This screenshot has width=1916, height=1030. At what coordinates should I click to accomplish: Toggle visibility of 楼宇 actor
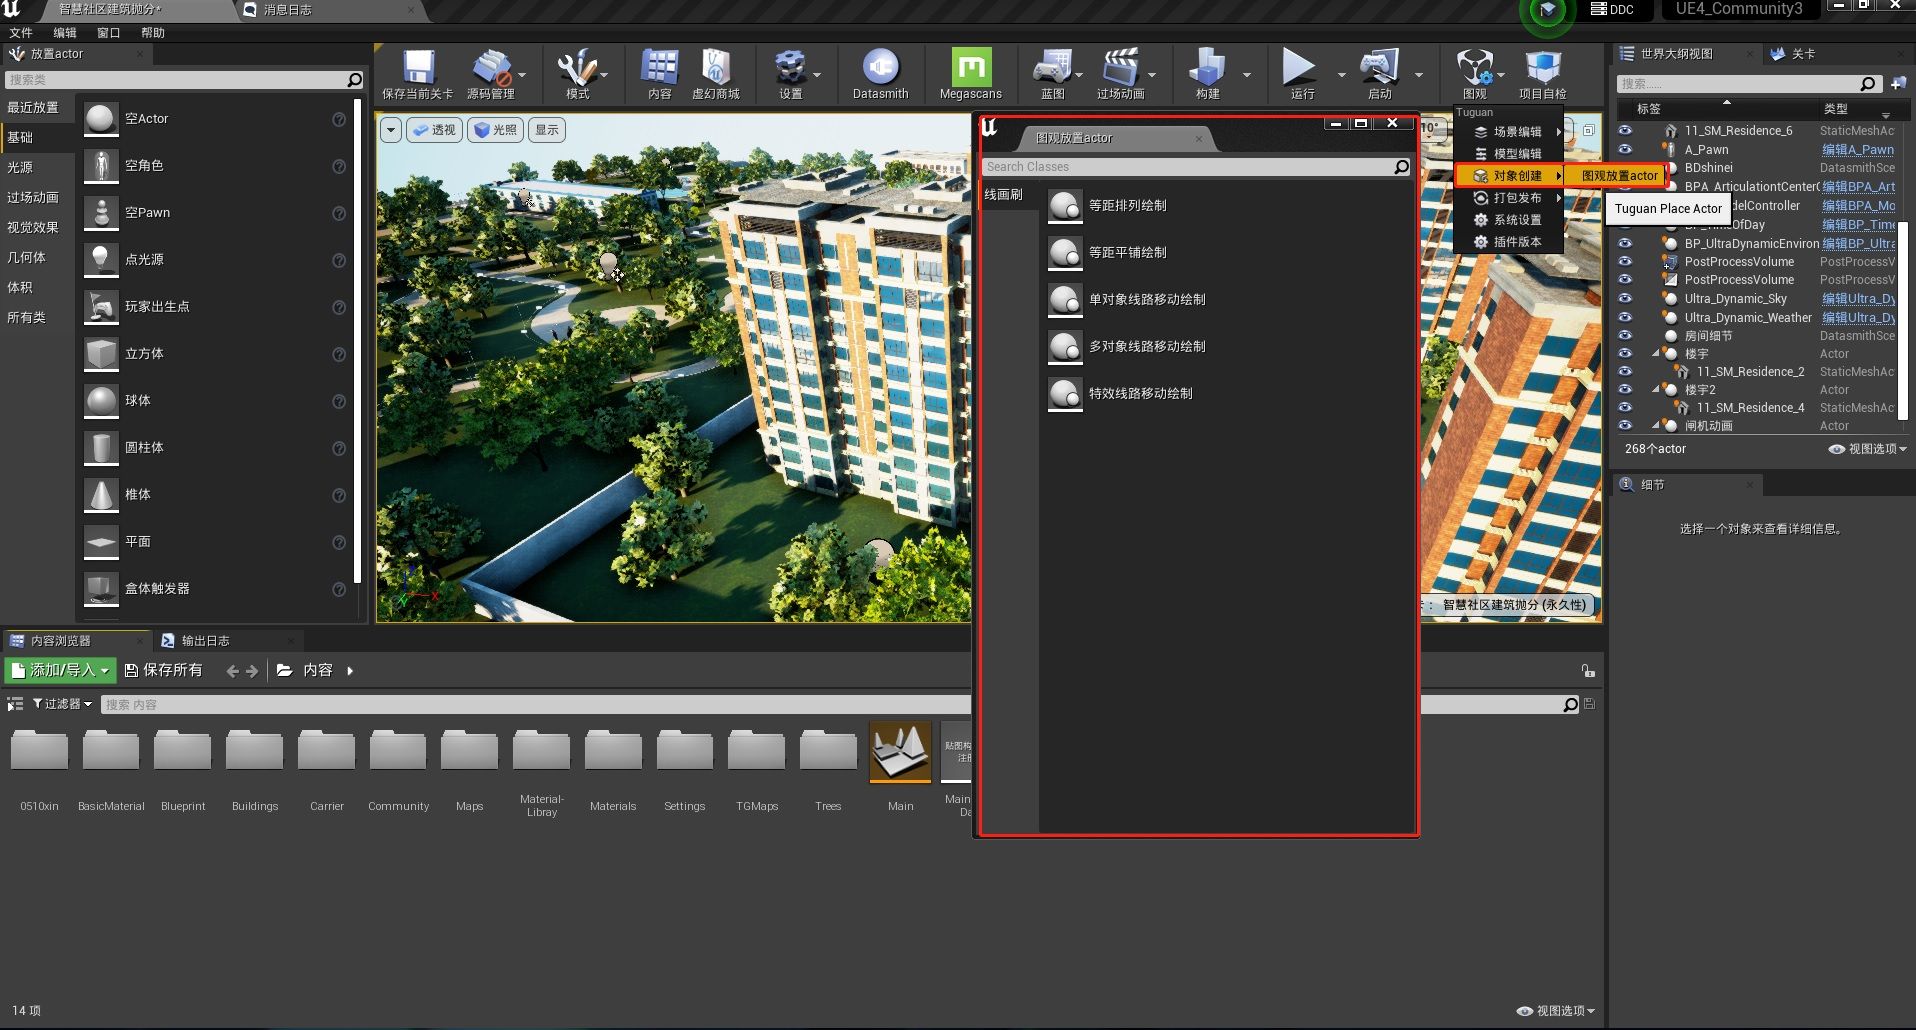[x=1625, y=353]
